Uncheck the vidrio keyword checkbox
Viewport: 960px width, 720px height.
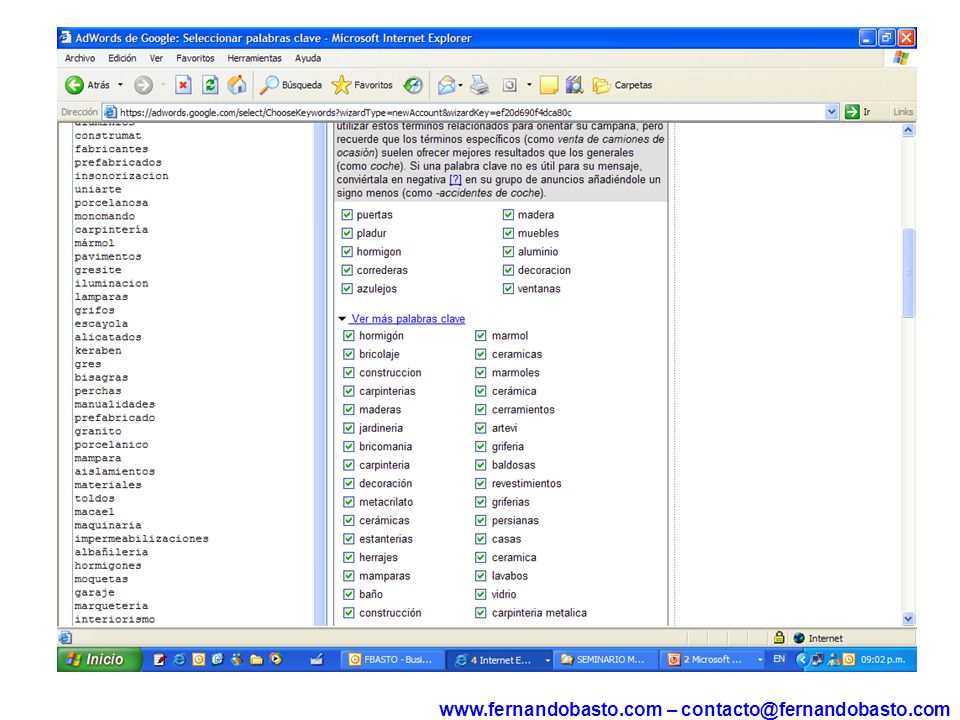481,594
